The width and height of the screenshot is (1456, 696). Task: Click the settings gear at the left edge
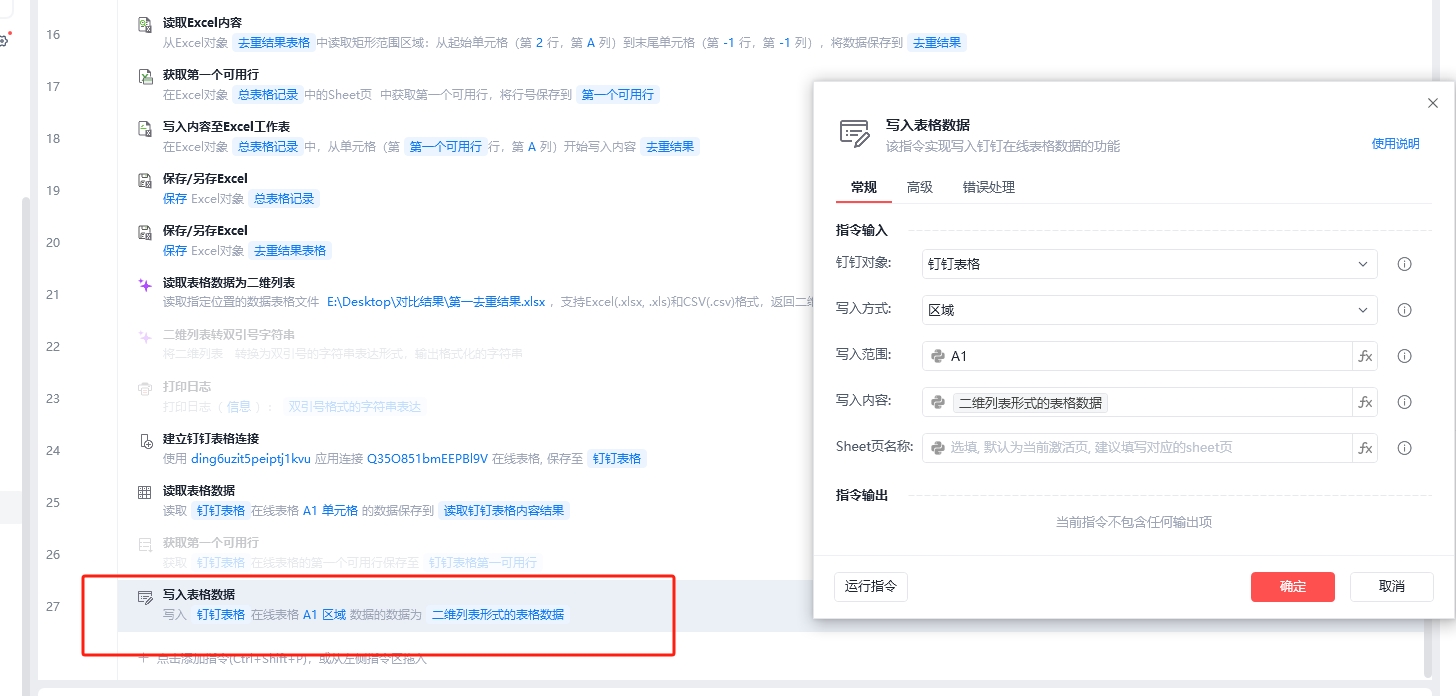click(4, 40)
